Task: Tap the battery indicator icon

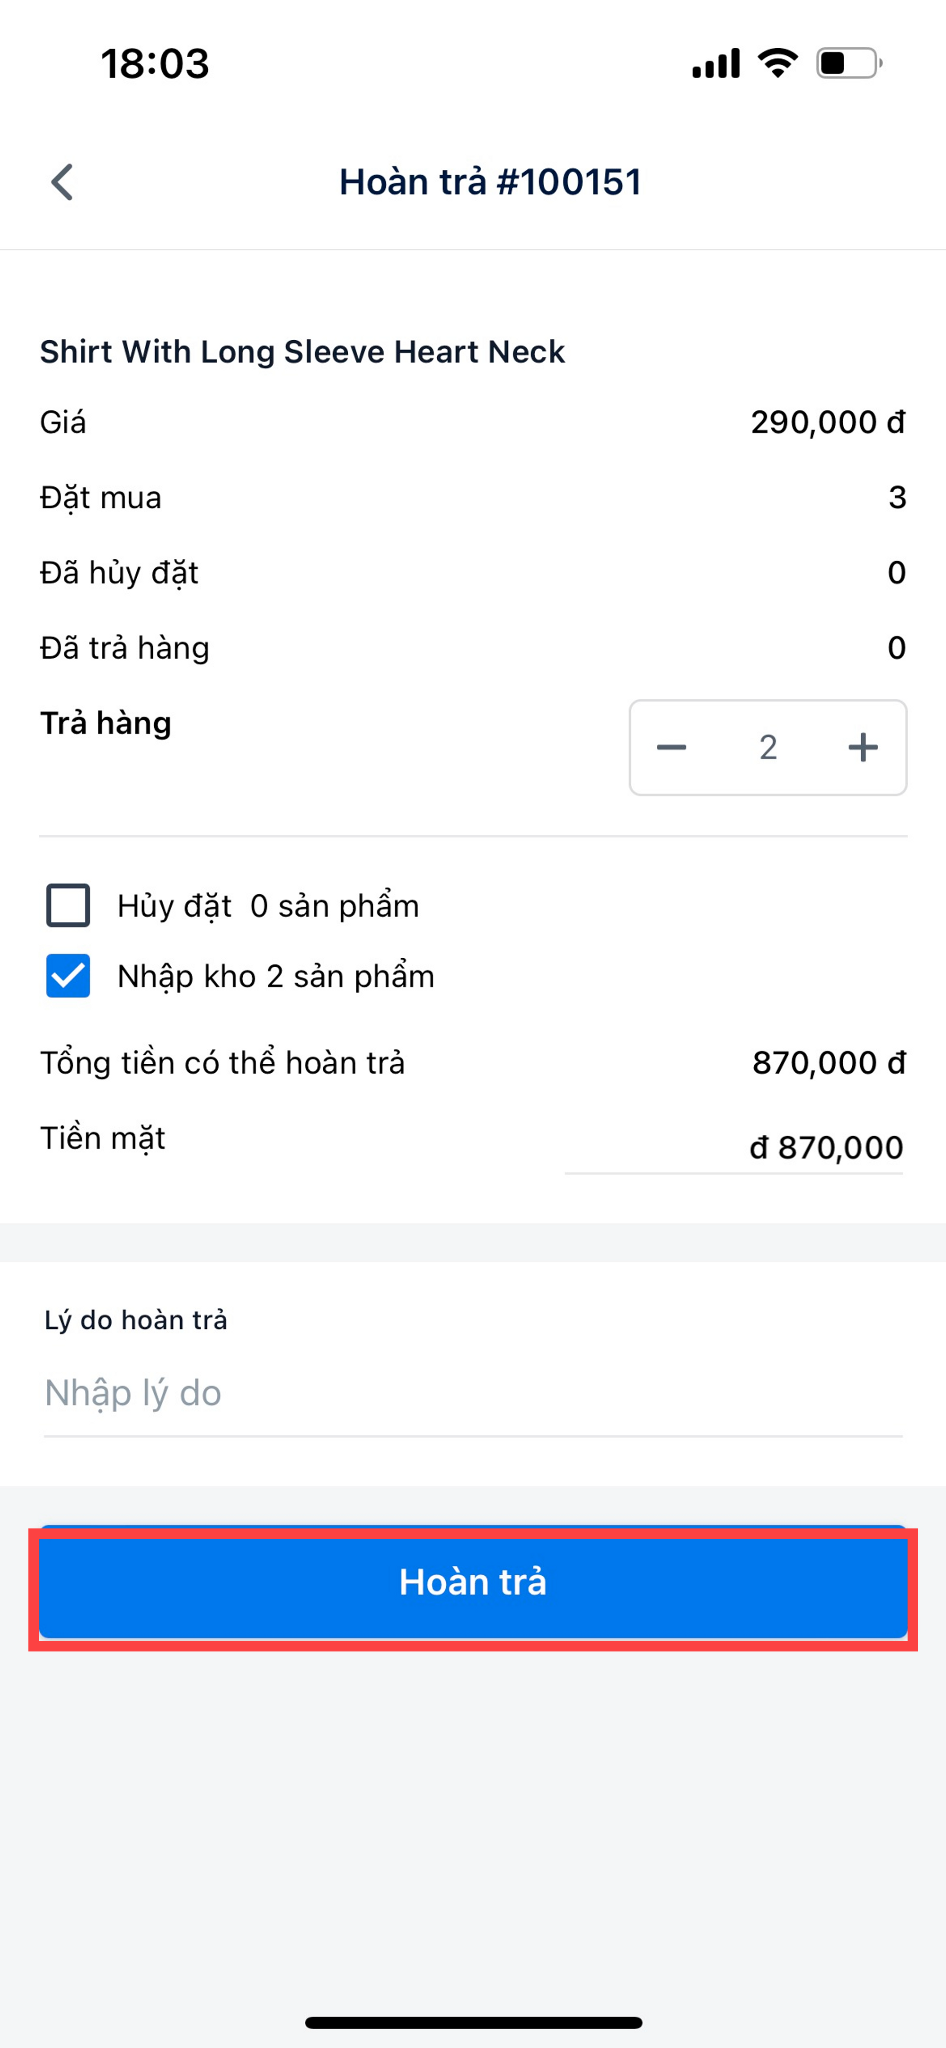Action: 848,63
